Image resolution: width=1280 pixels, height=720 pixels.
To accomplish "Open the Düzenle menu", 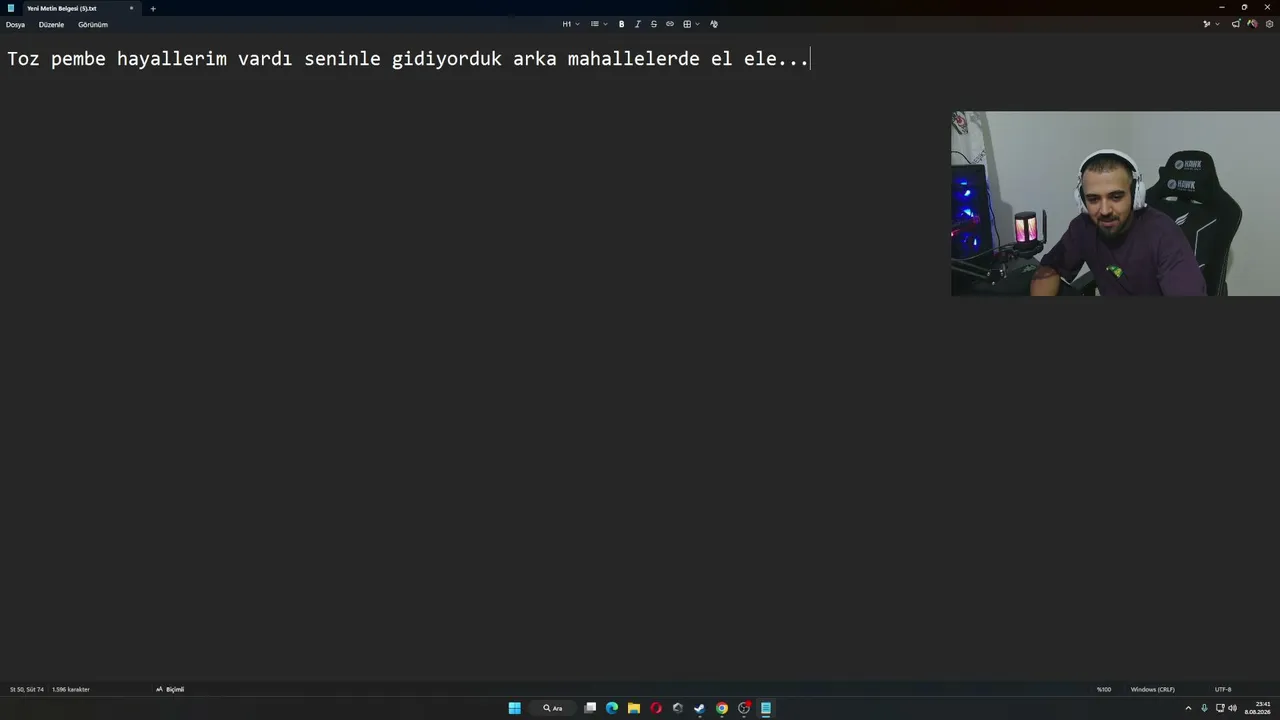I will point(51,24).
